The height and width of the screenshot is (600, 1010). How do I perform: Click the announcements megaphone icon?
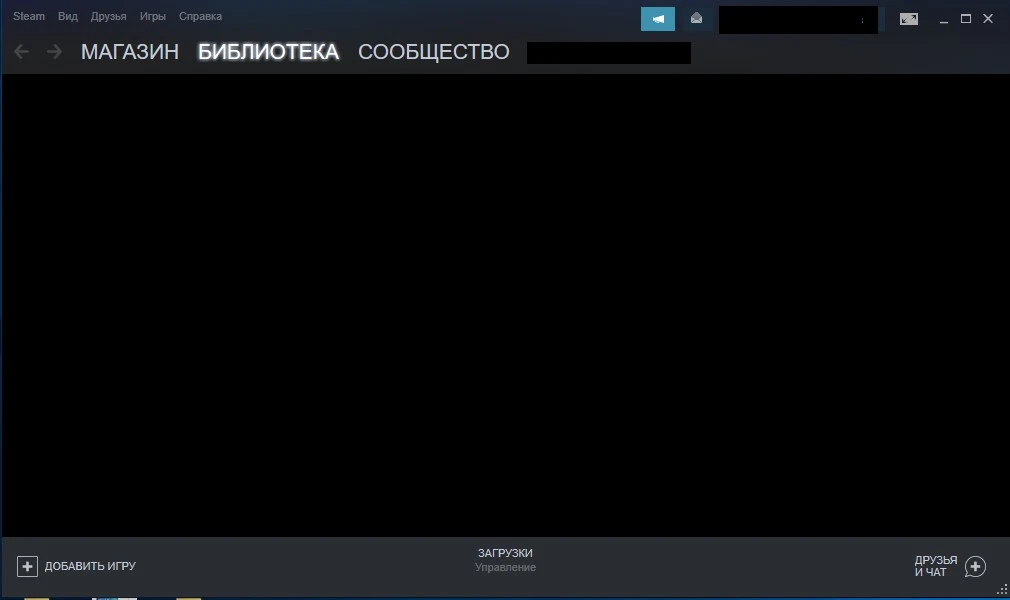tap(658, 19)
